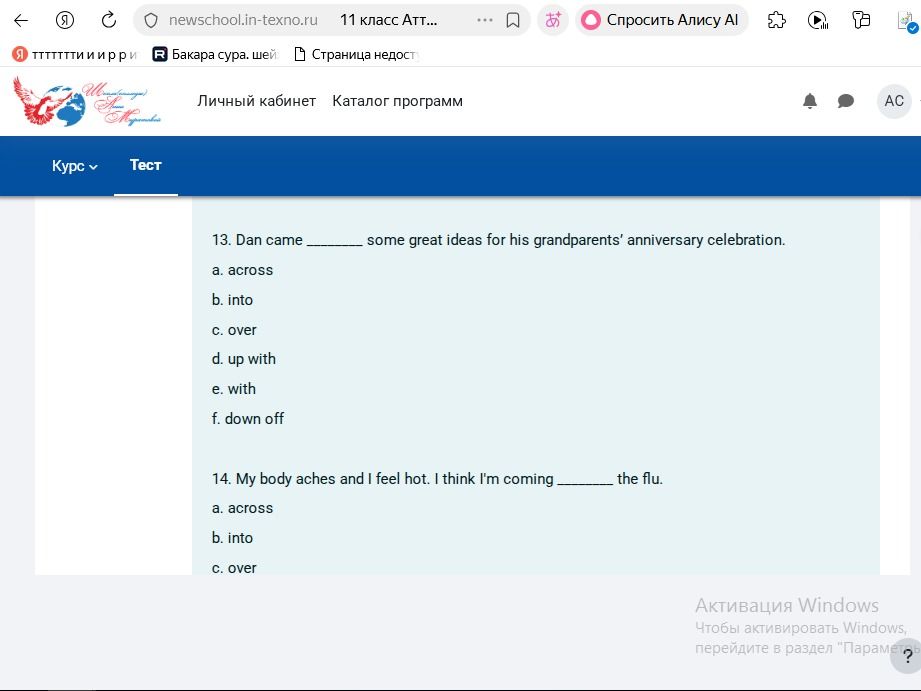
Task: Open the notifications bell icon
Action: (810, 101)
